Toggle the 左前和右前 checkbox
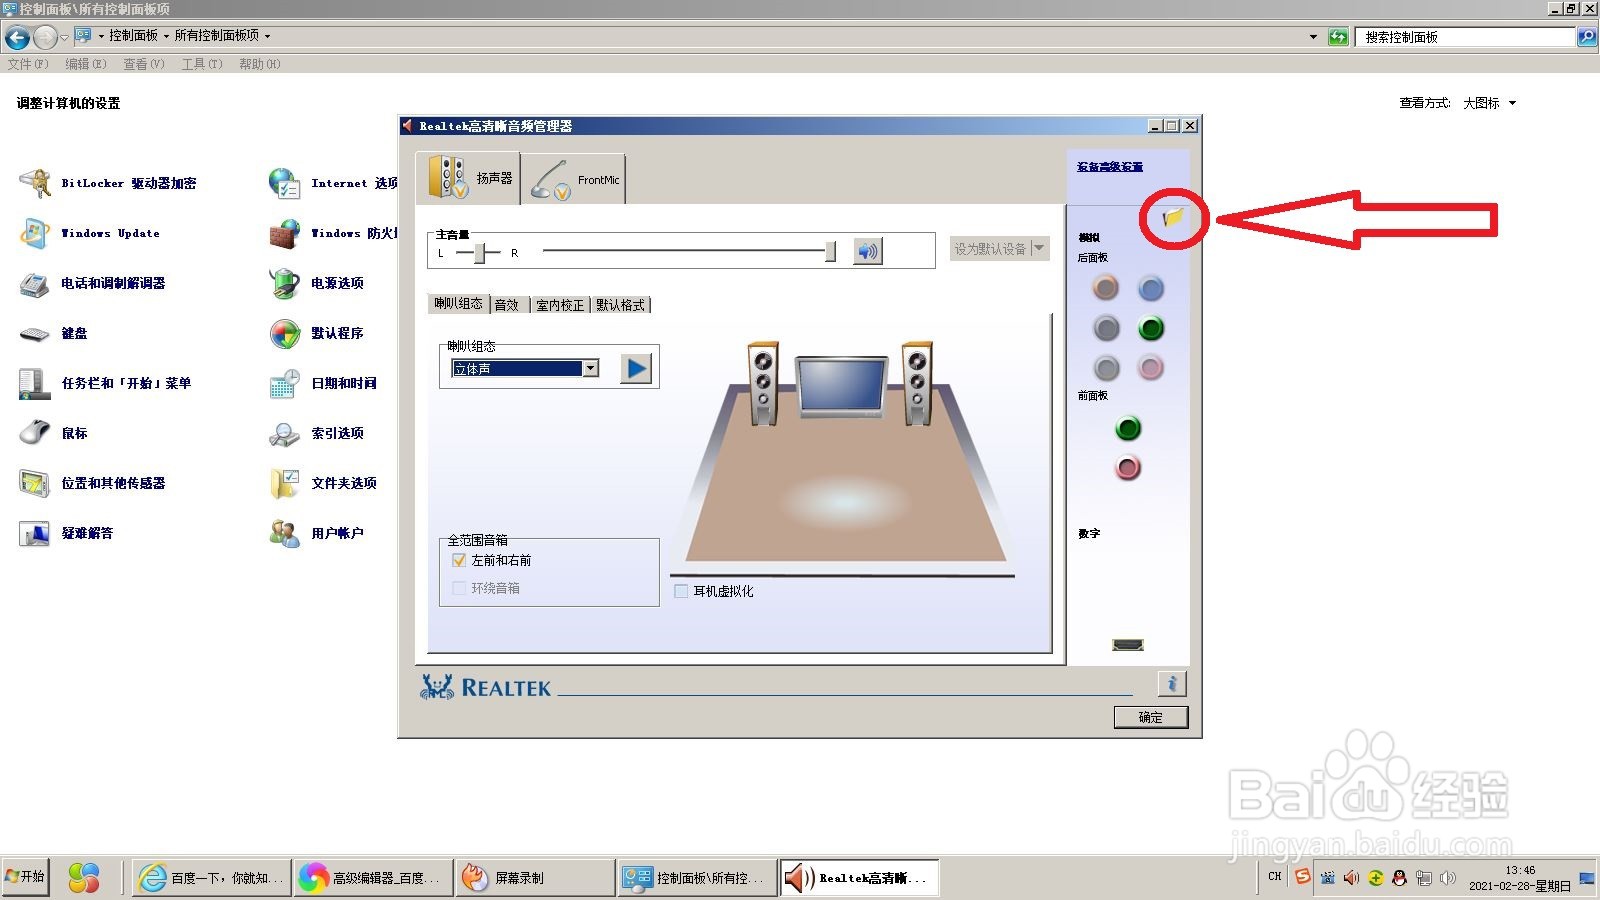Image resolution: width=1600 pixels, height=900 pixels. [459, 561]
